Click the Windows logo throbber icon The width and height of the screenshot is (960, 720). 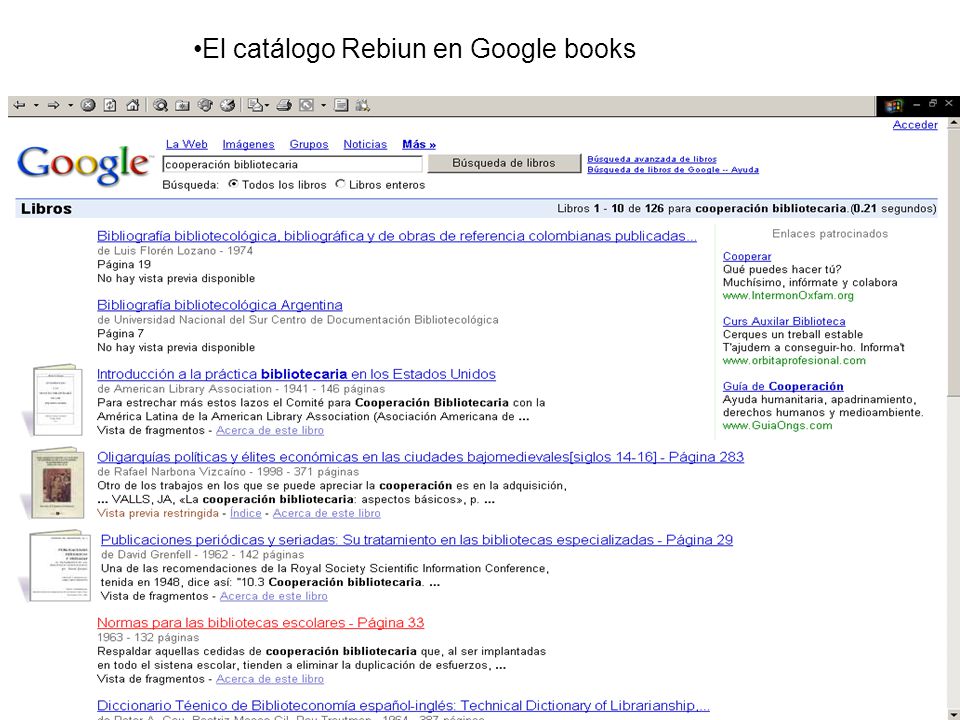894,106
